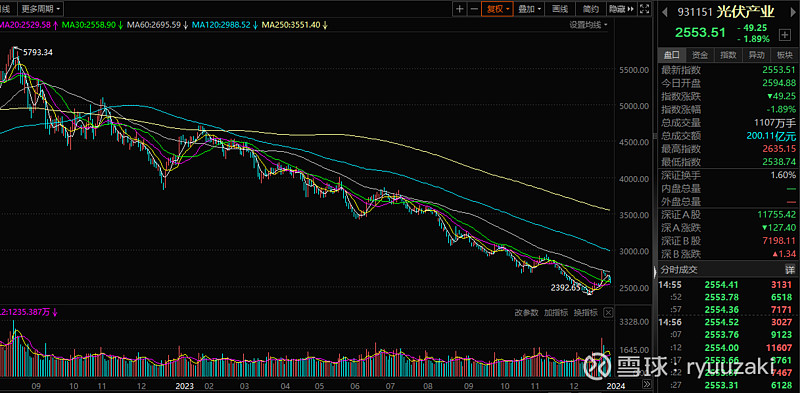Enter fullscreen chart view
Viewport: 800px width, 393px height.
644,9
